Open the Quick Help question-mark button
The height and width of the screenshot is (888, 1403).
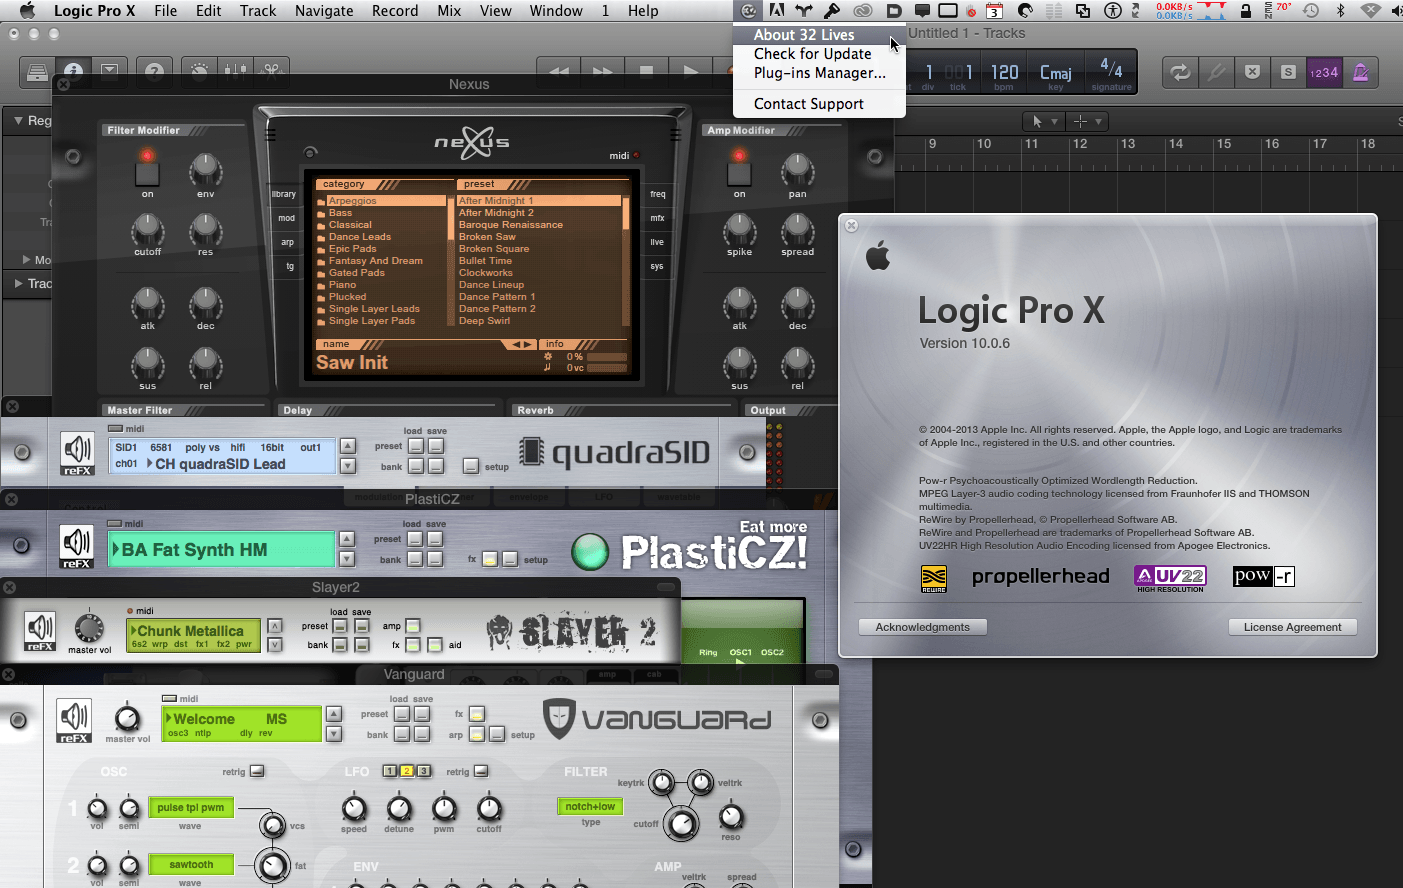point(154,72)
